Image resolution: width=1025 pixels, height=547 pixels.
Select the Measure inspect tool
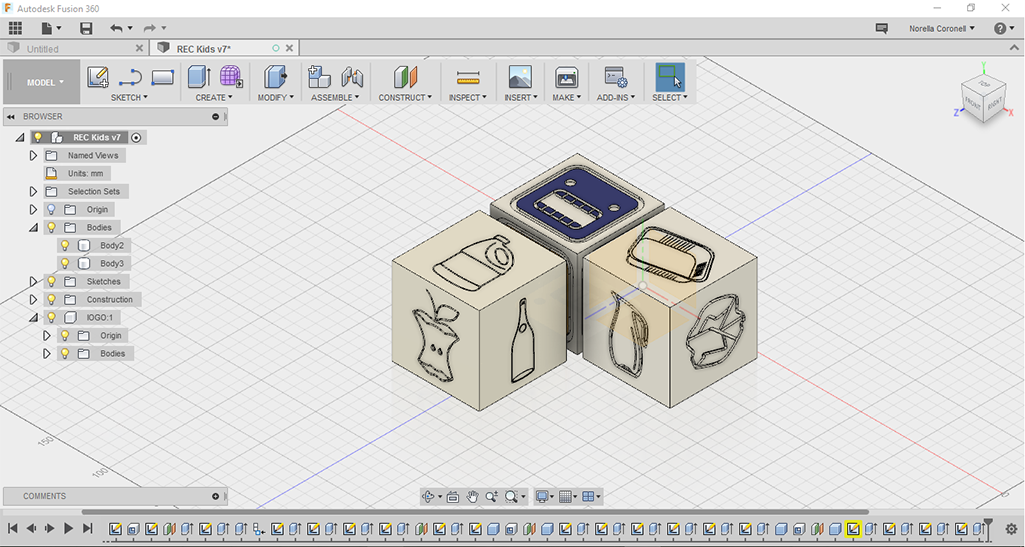coord(468,78)
